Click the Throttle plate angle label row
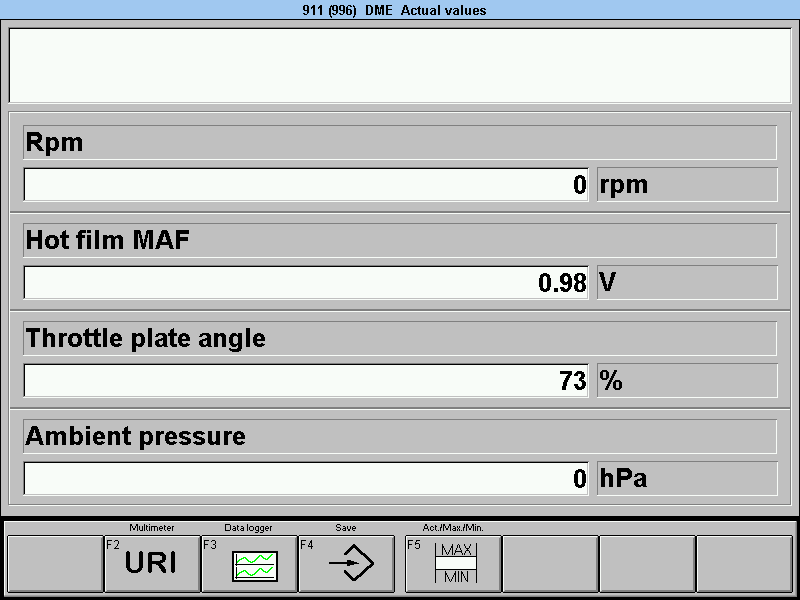 point(400,338)
